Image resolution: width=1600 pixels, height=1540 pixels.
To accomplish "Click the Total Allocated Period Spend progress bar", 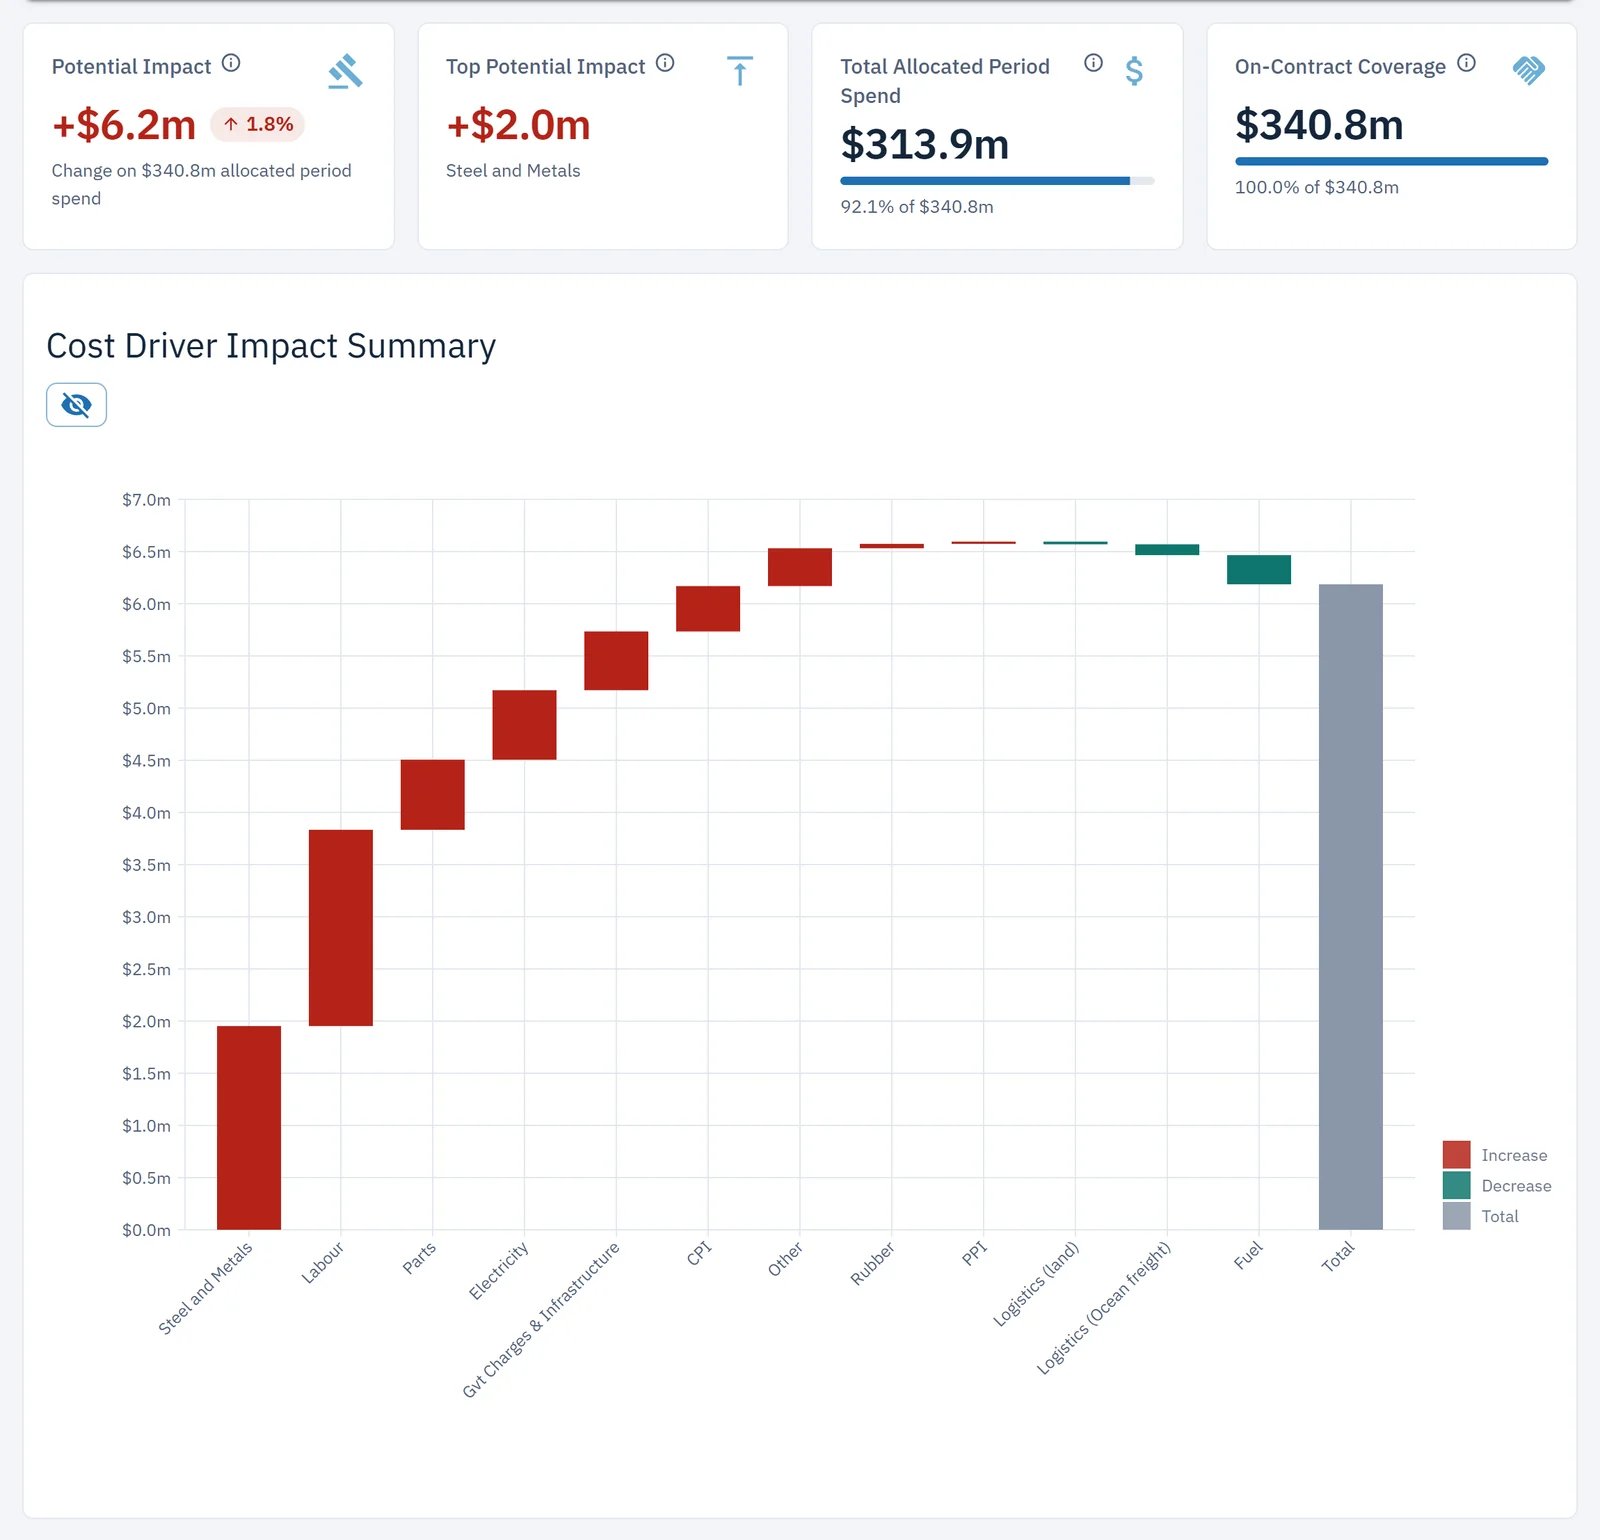I will click(997, 181).
